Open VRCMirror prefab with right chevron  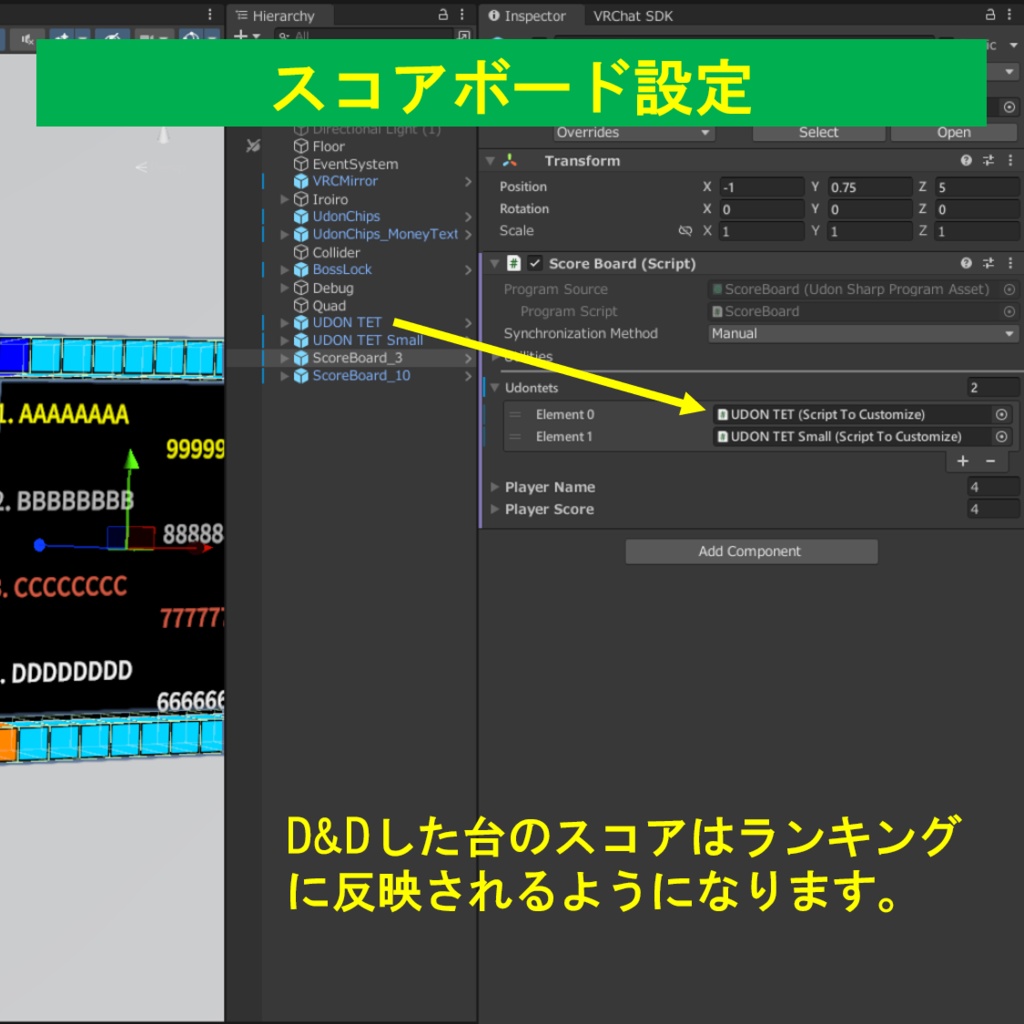tap(468, 181)
